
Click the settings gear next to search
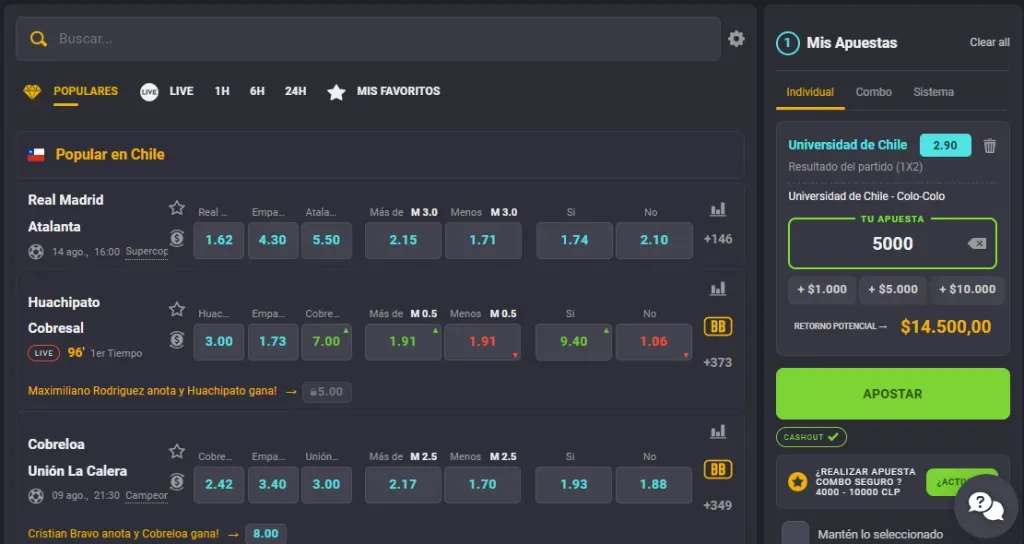(x=736, y=39)
